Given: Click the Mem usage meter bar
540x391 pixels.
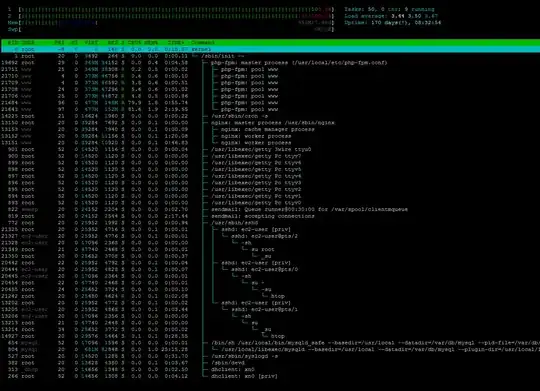Looking at the screenshot, I should click(171, 23).
